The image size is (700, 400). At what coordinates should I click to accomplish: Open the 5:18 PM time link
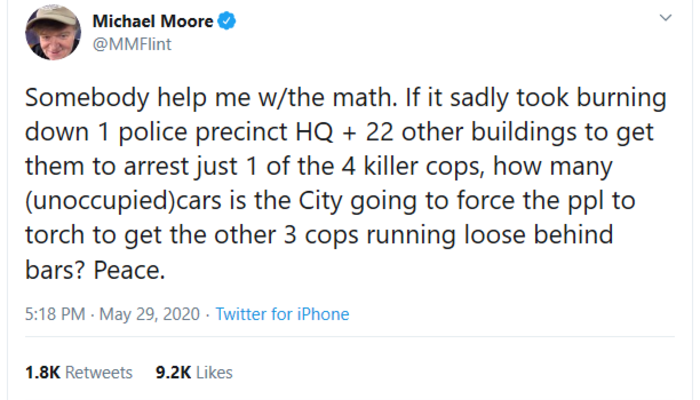52,314
